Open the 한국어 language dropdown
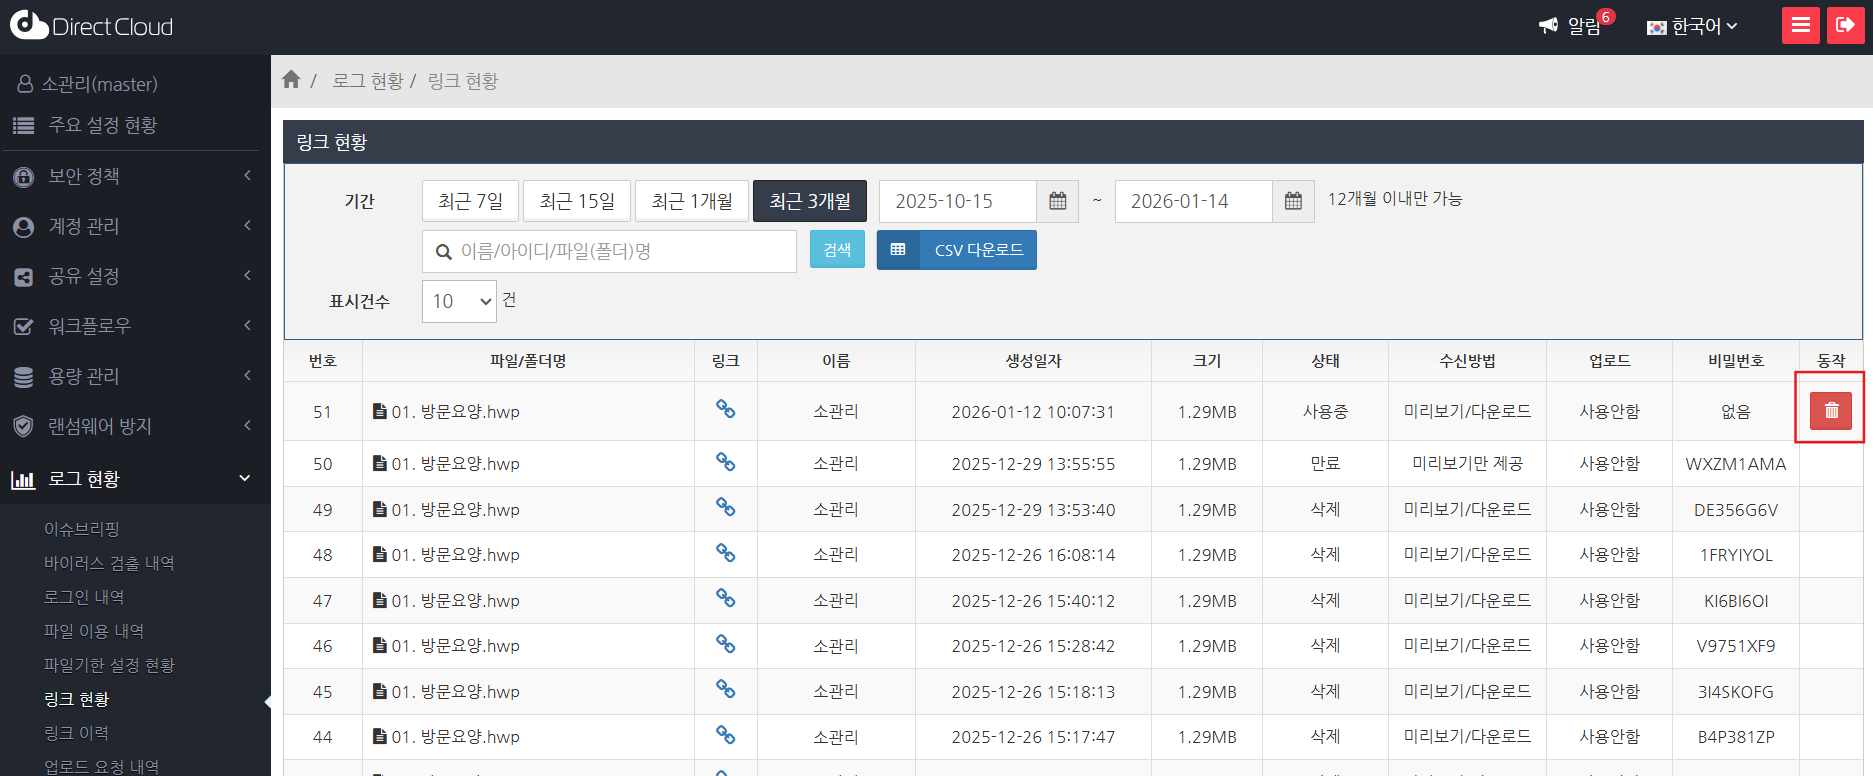This screenshot has width=1873, height=776. click(1693, 26)
